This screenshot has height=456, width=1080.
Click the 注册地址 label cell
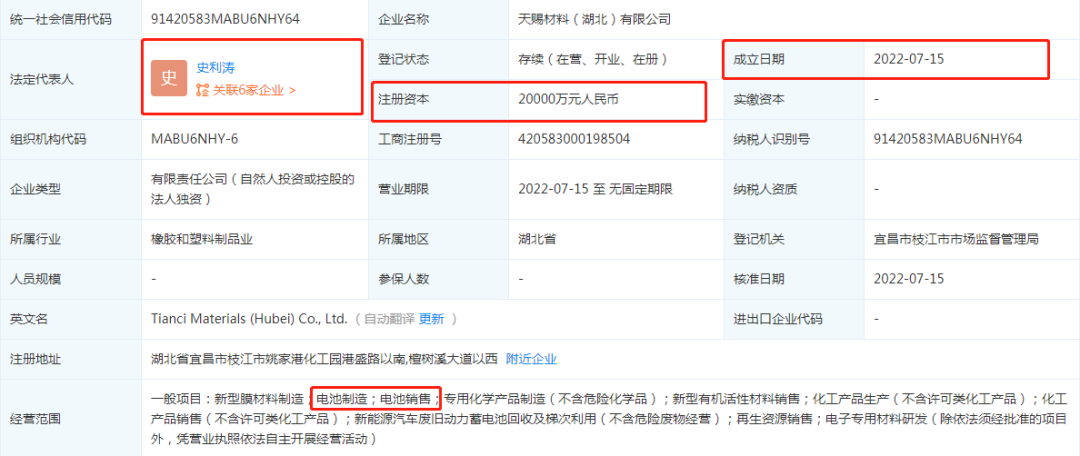pyautogui.click(x=71, y=359)
